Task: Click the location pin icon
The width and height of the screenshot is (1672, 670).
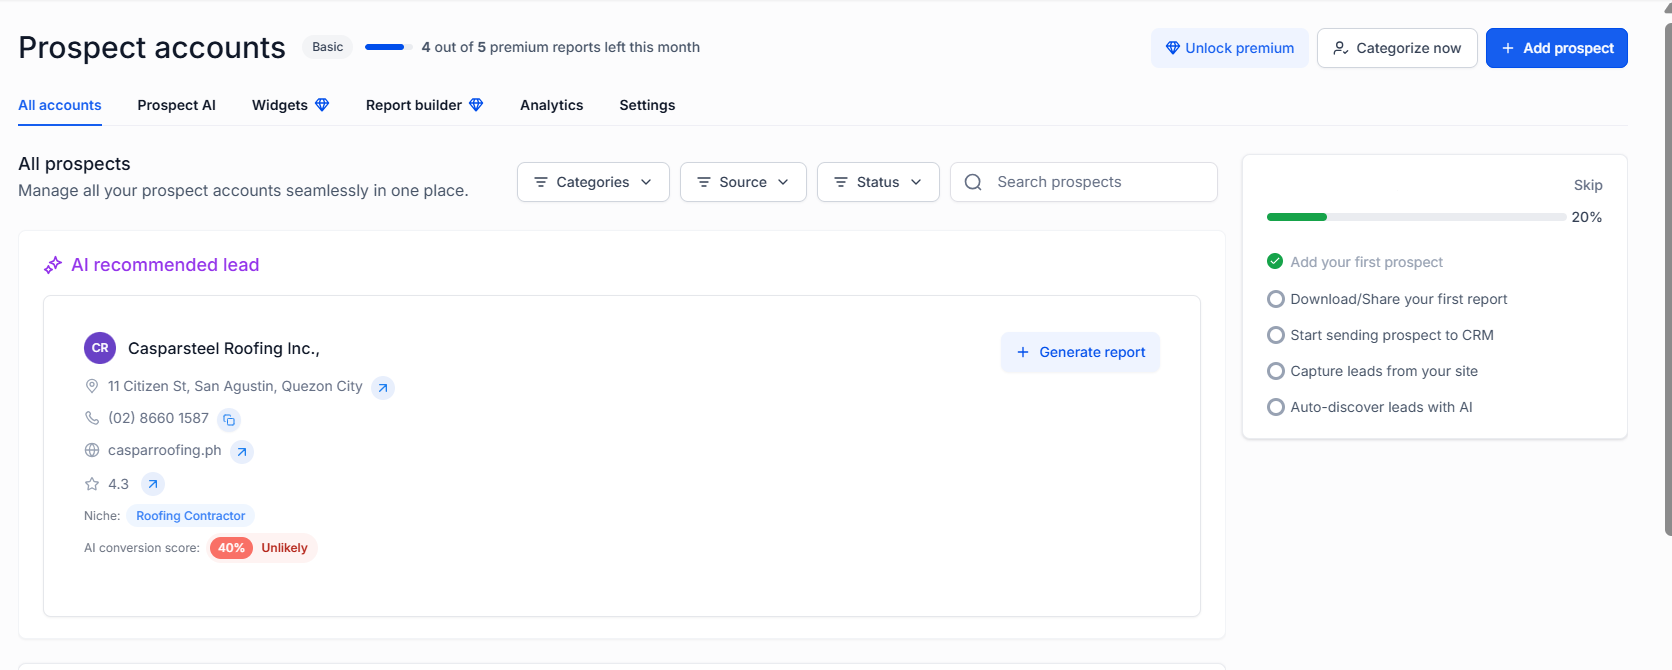Action: 92,386
